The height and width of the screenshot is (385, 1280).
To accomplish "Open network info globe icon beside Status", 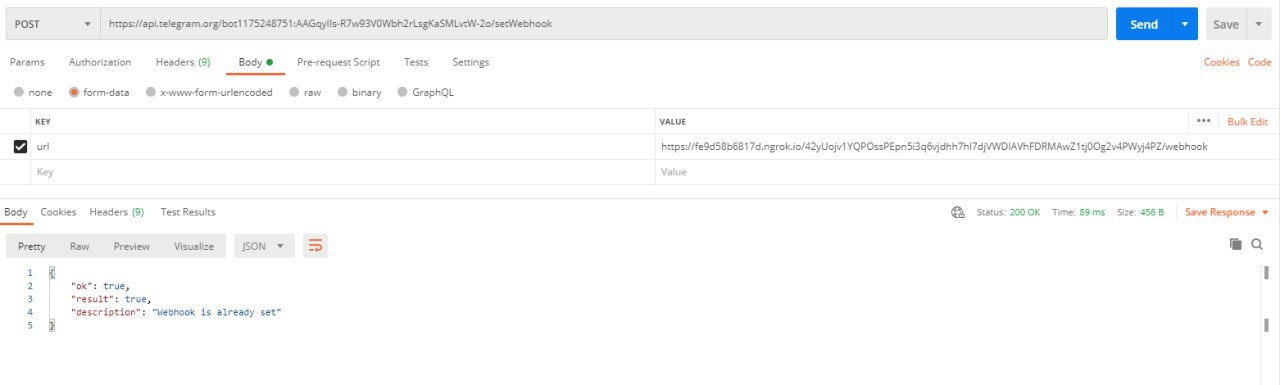I will (x=958, y=212).
